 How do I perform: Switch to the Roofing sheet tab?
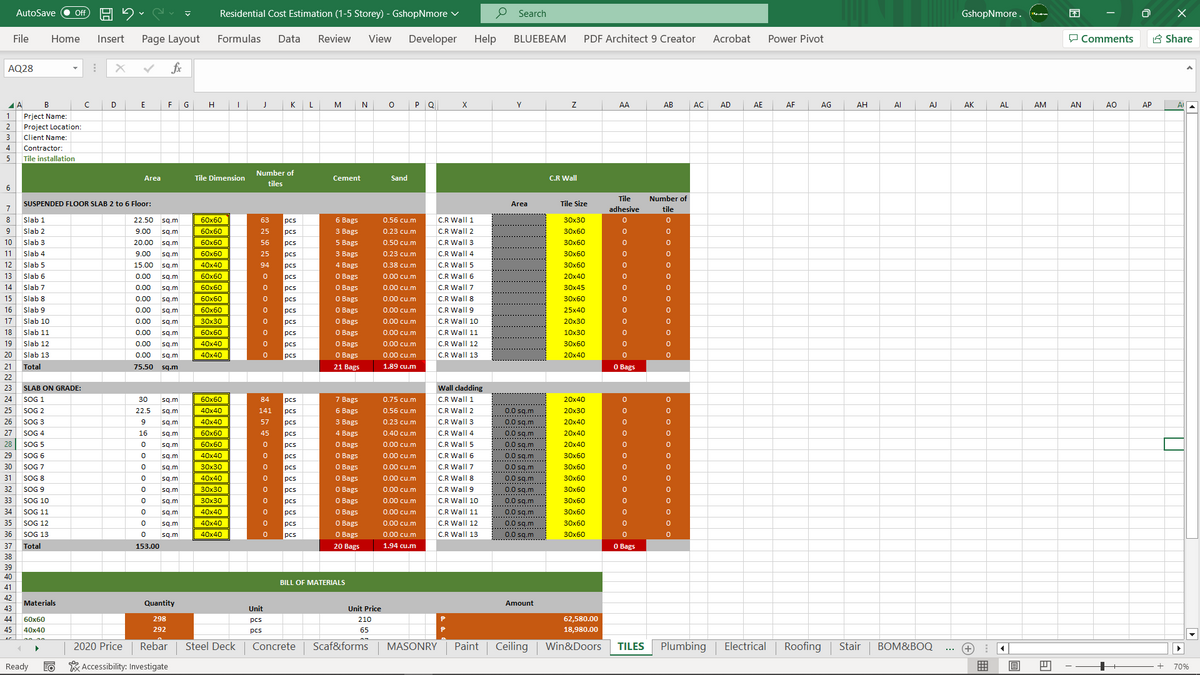[802, 647]
